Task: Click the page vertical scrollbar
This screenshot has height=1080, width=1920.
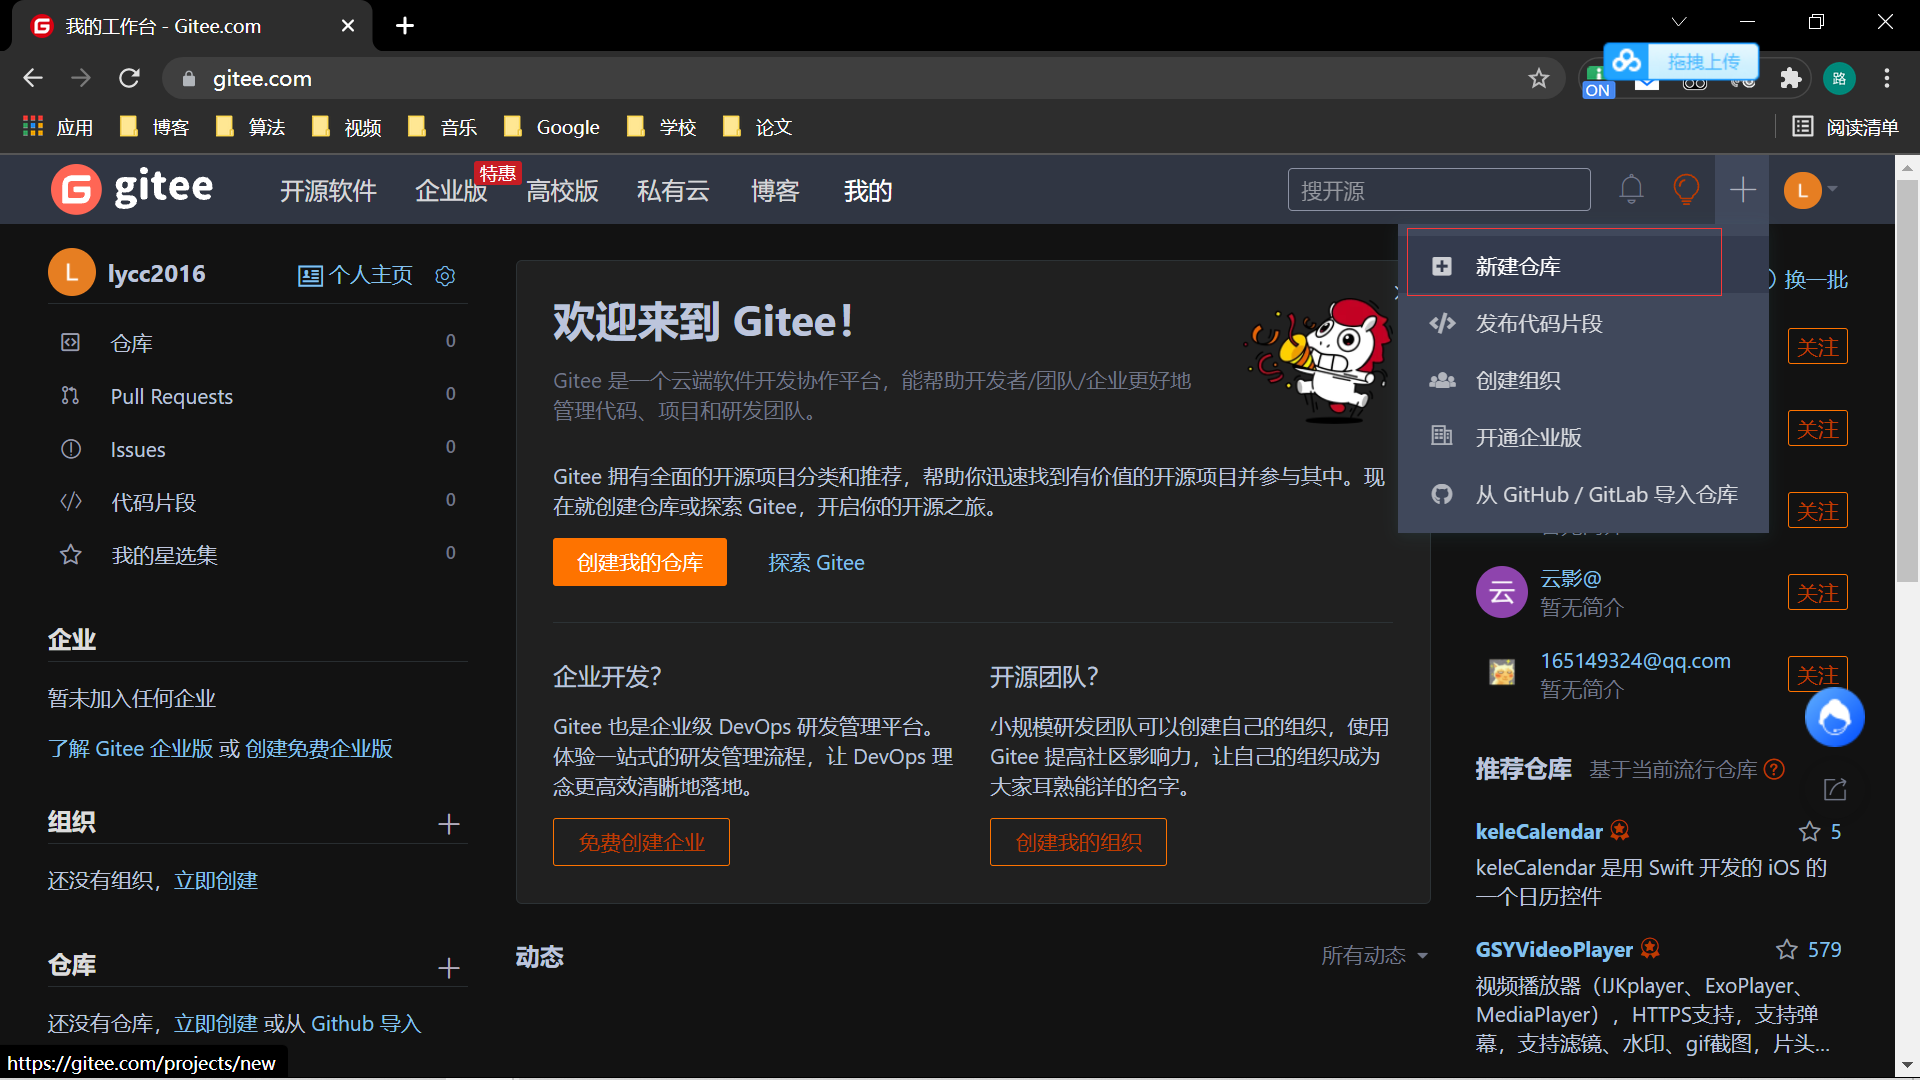Action: point(1907,380)
